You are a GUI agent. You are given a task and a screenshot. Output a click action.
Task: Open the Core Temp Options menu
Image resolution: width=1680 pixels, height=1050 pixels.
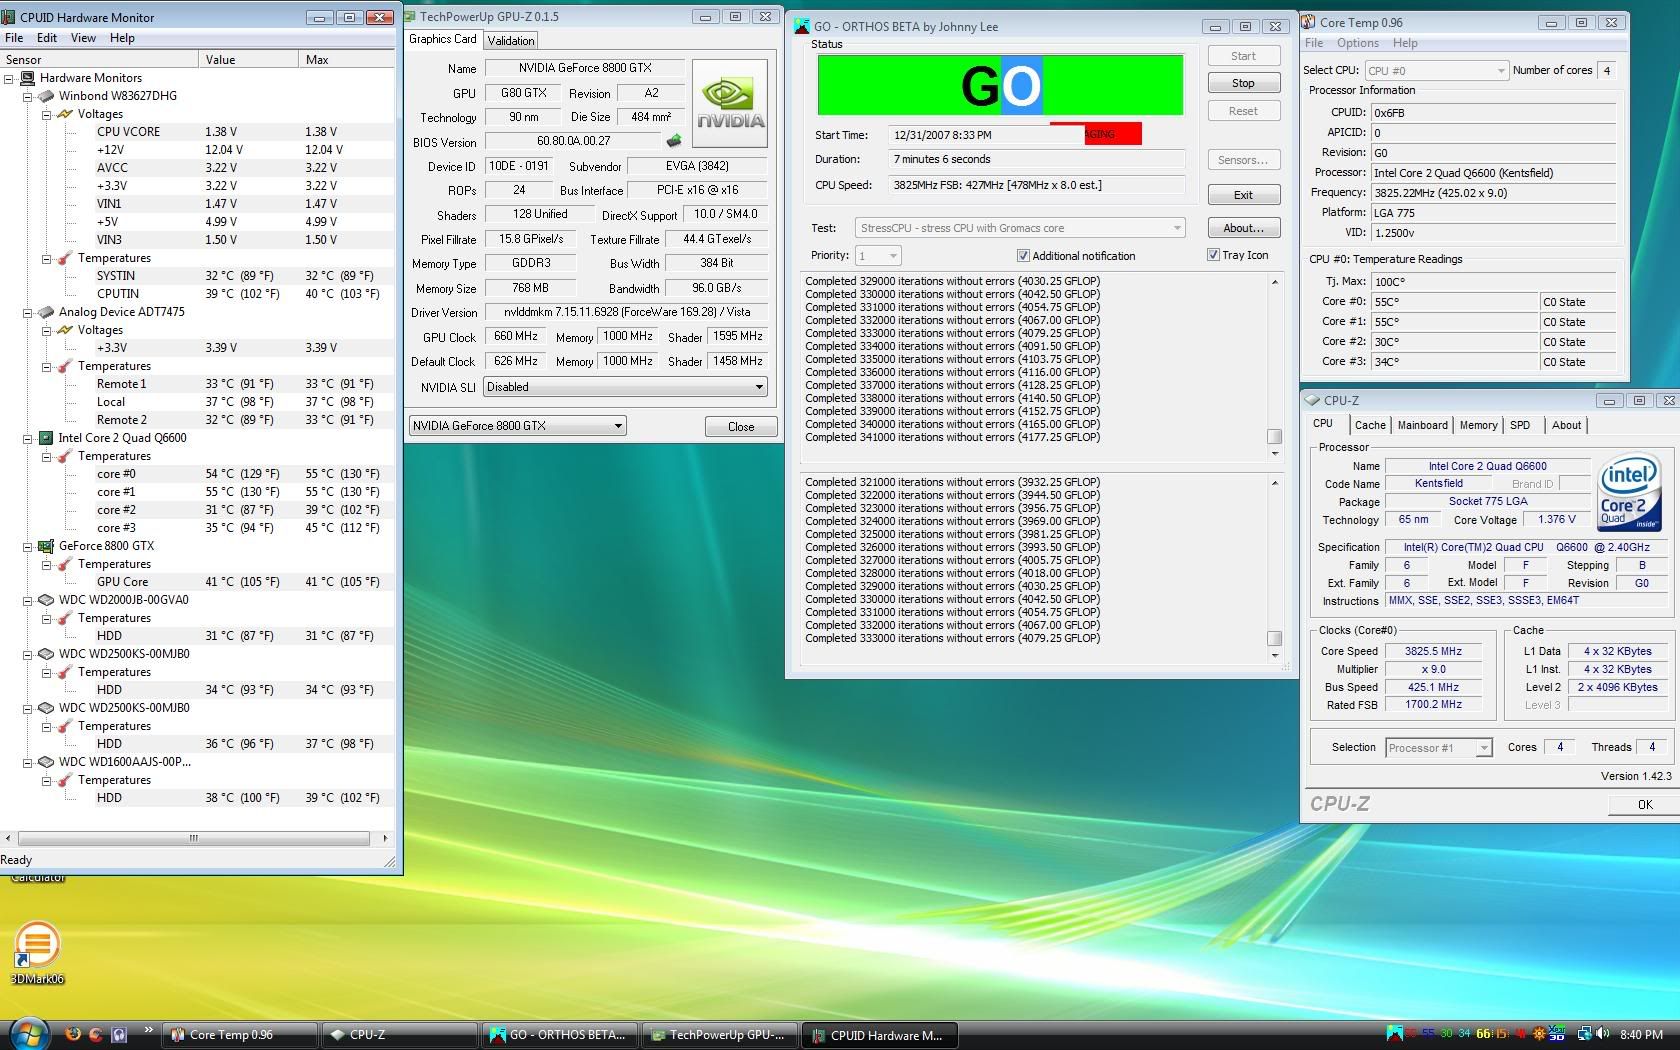coord(1358,43)
